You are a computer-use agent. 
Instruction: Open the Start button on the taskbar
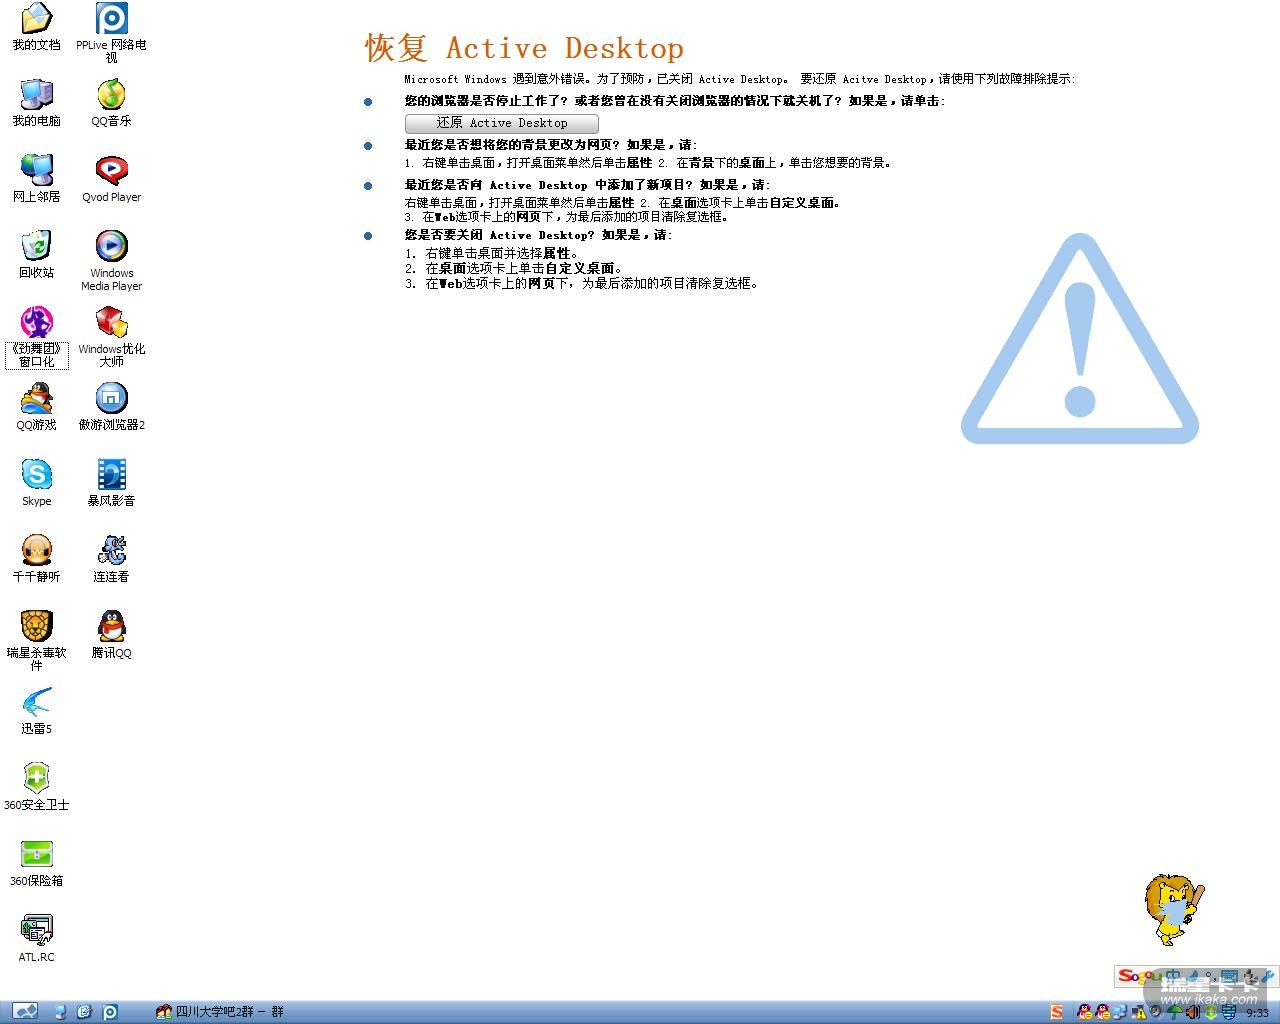point(25,1012)
